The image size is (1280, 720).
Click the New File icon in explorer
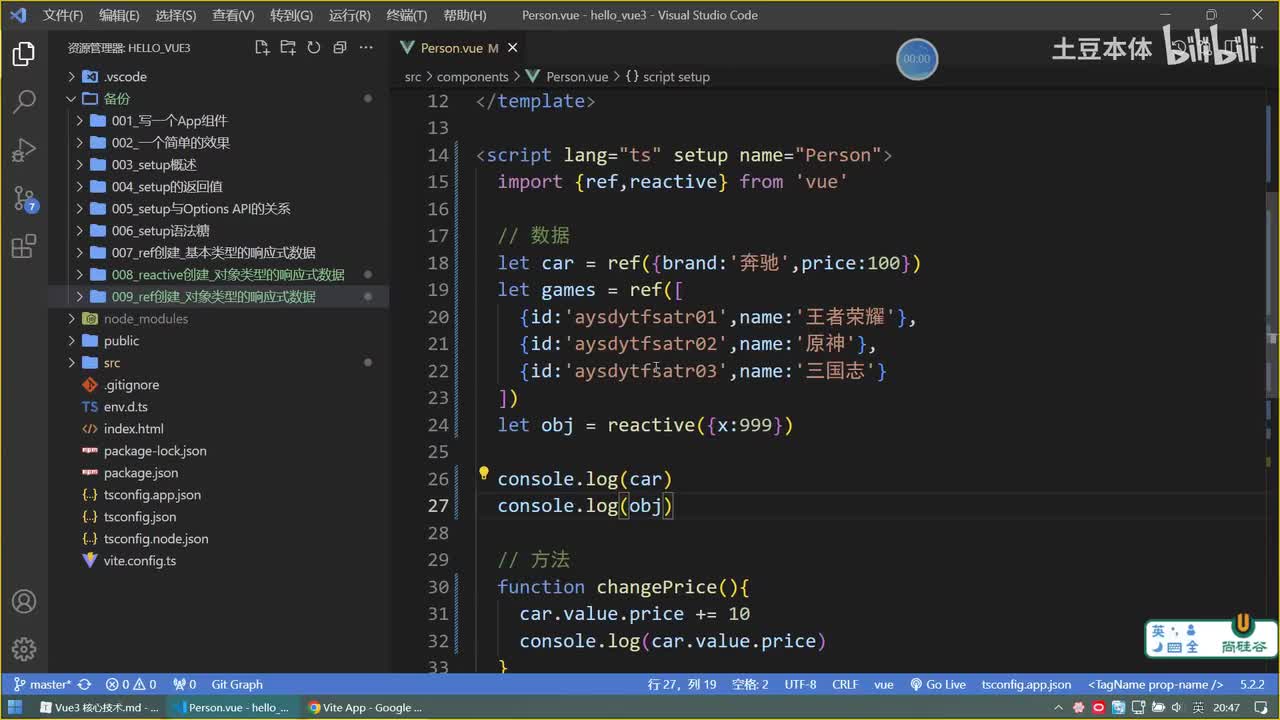click(x=262, y=48)
